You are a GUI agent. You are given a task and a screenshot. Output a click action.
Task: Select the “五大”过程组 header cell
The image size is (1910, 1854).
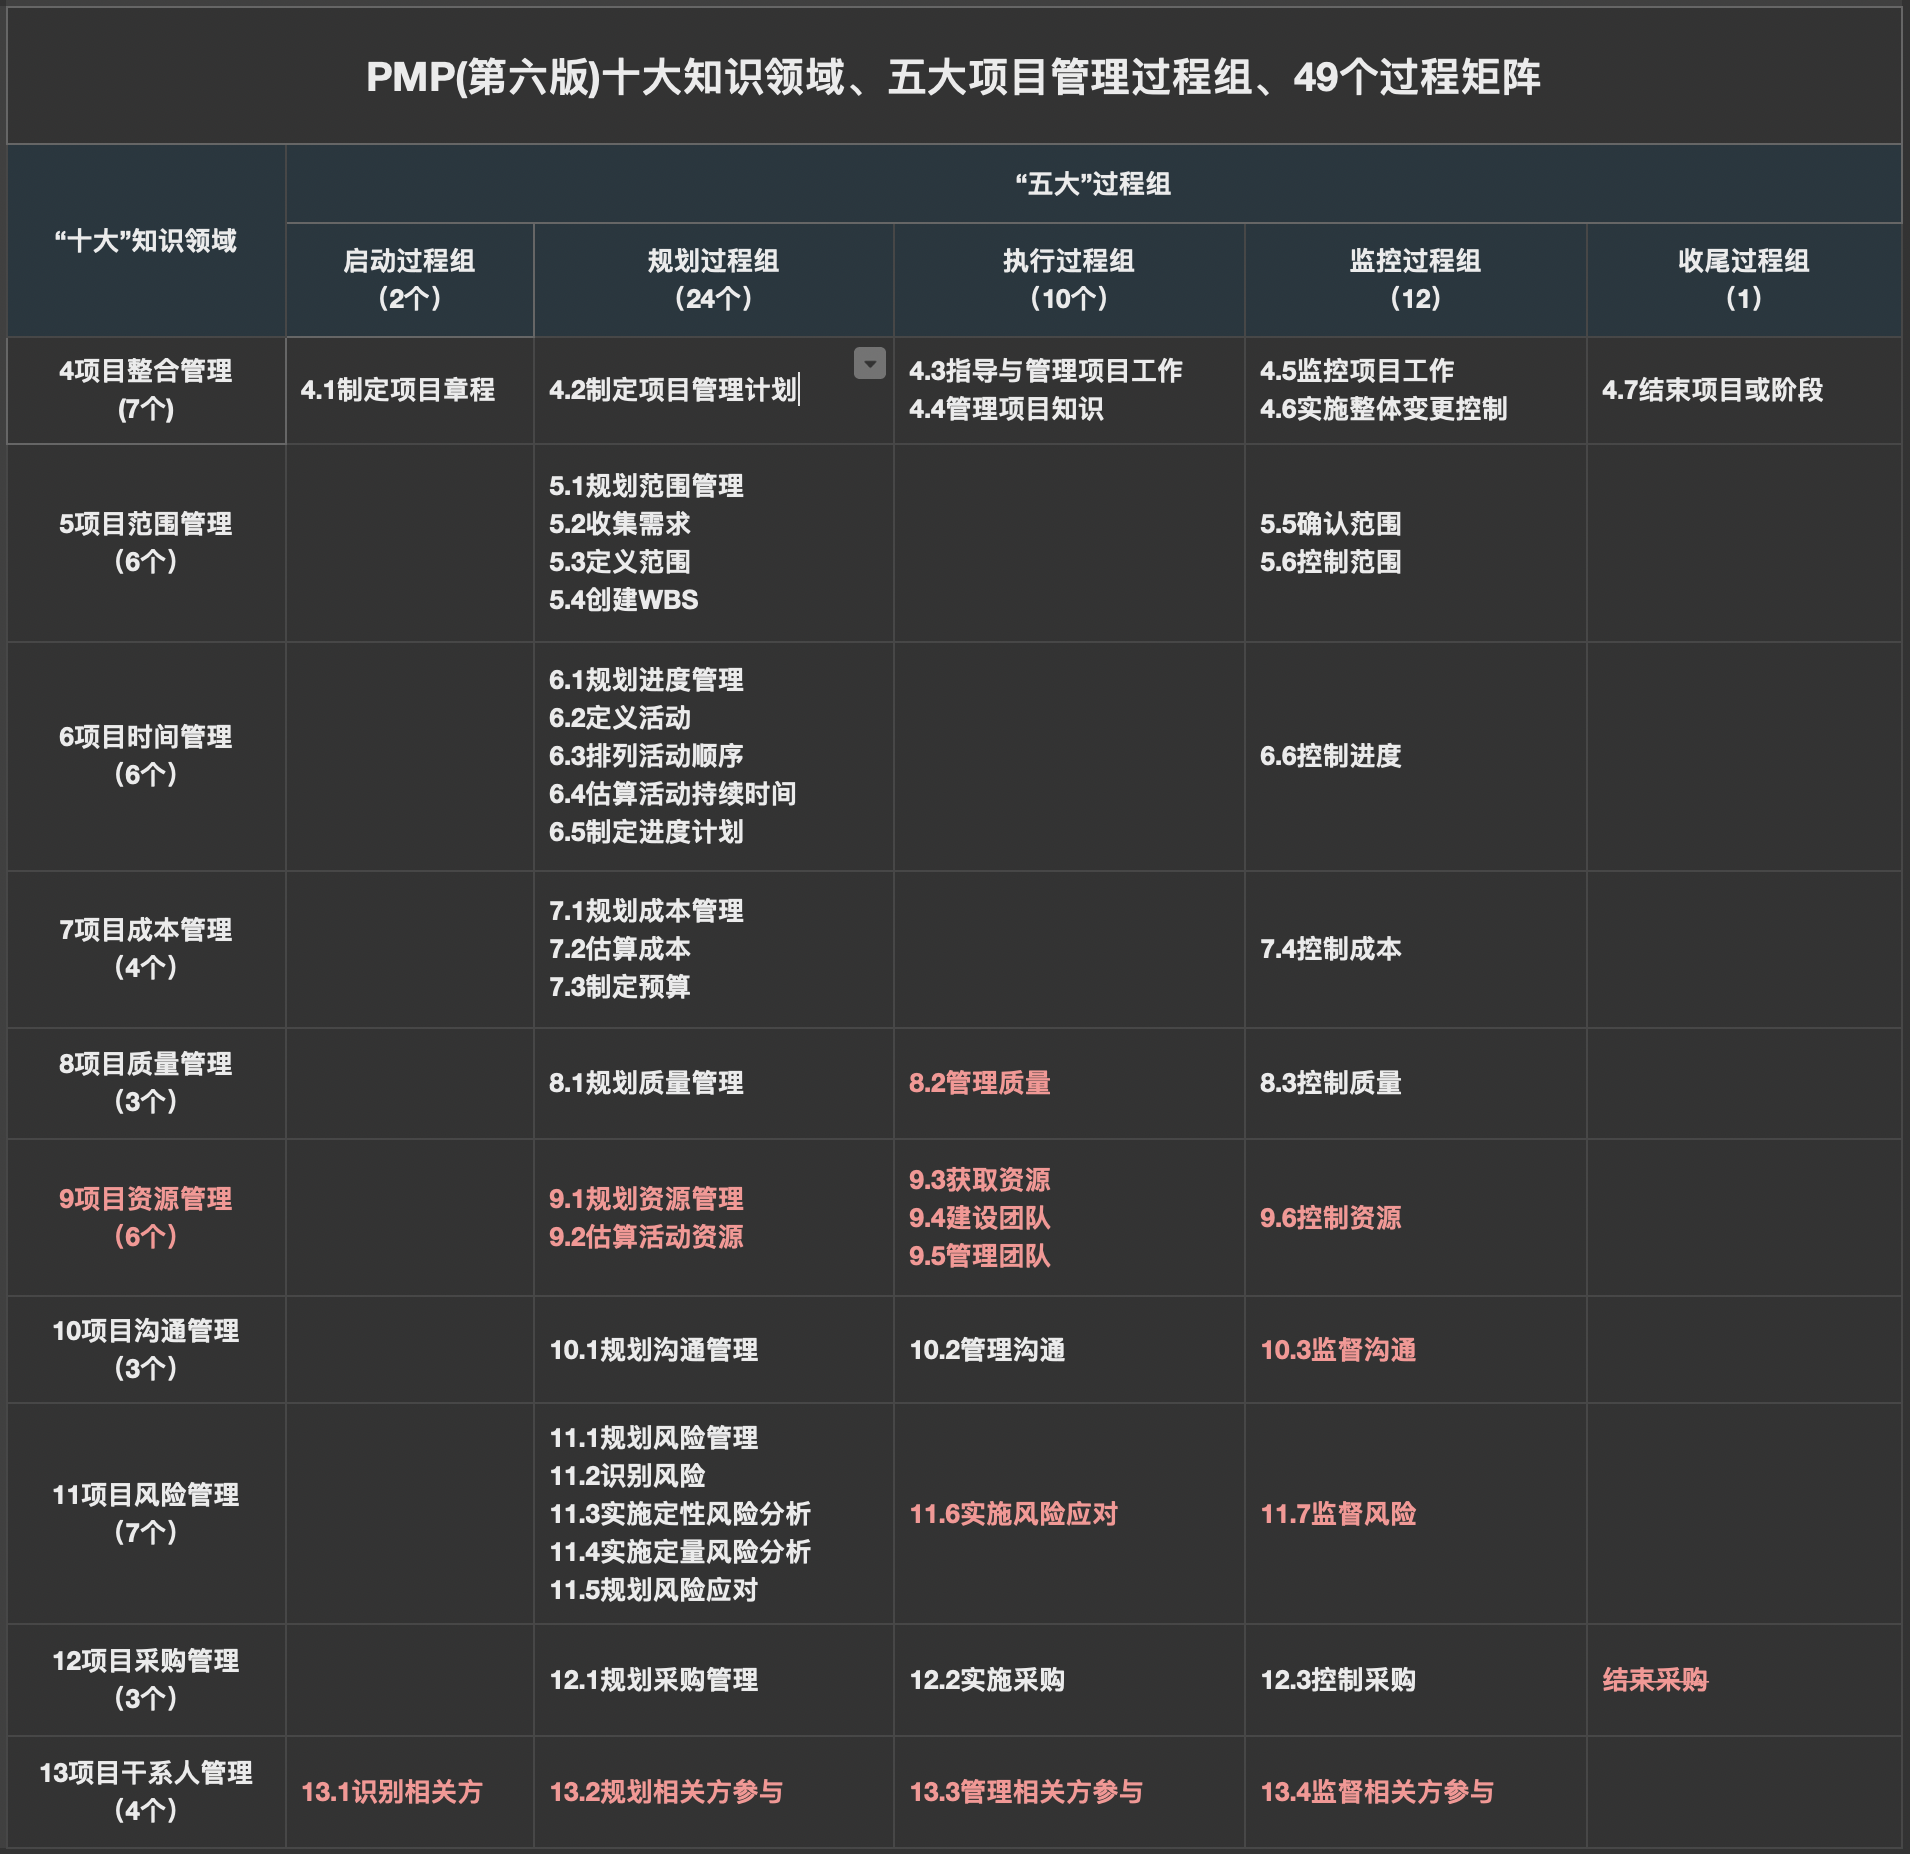1093,184
